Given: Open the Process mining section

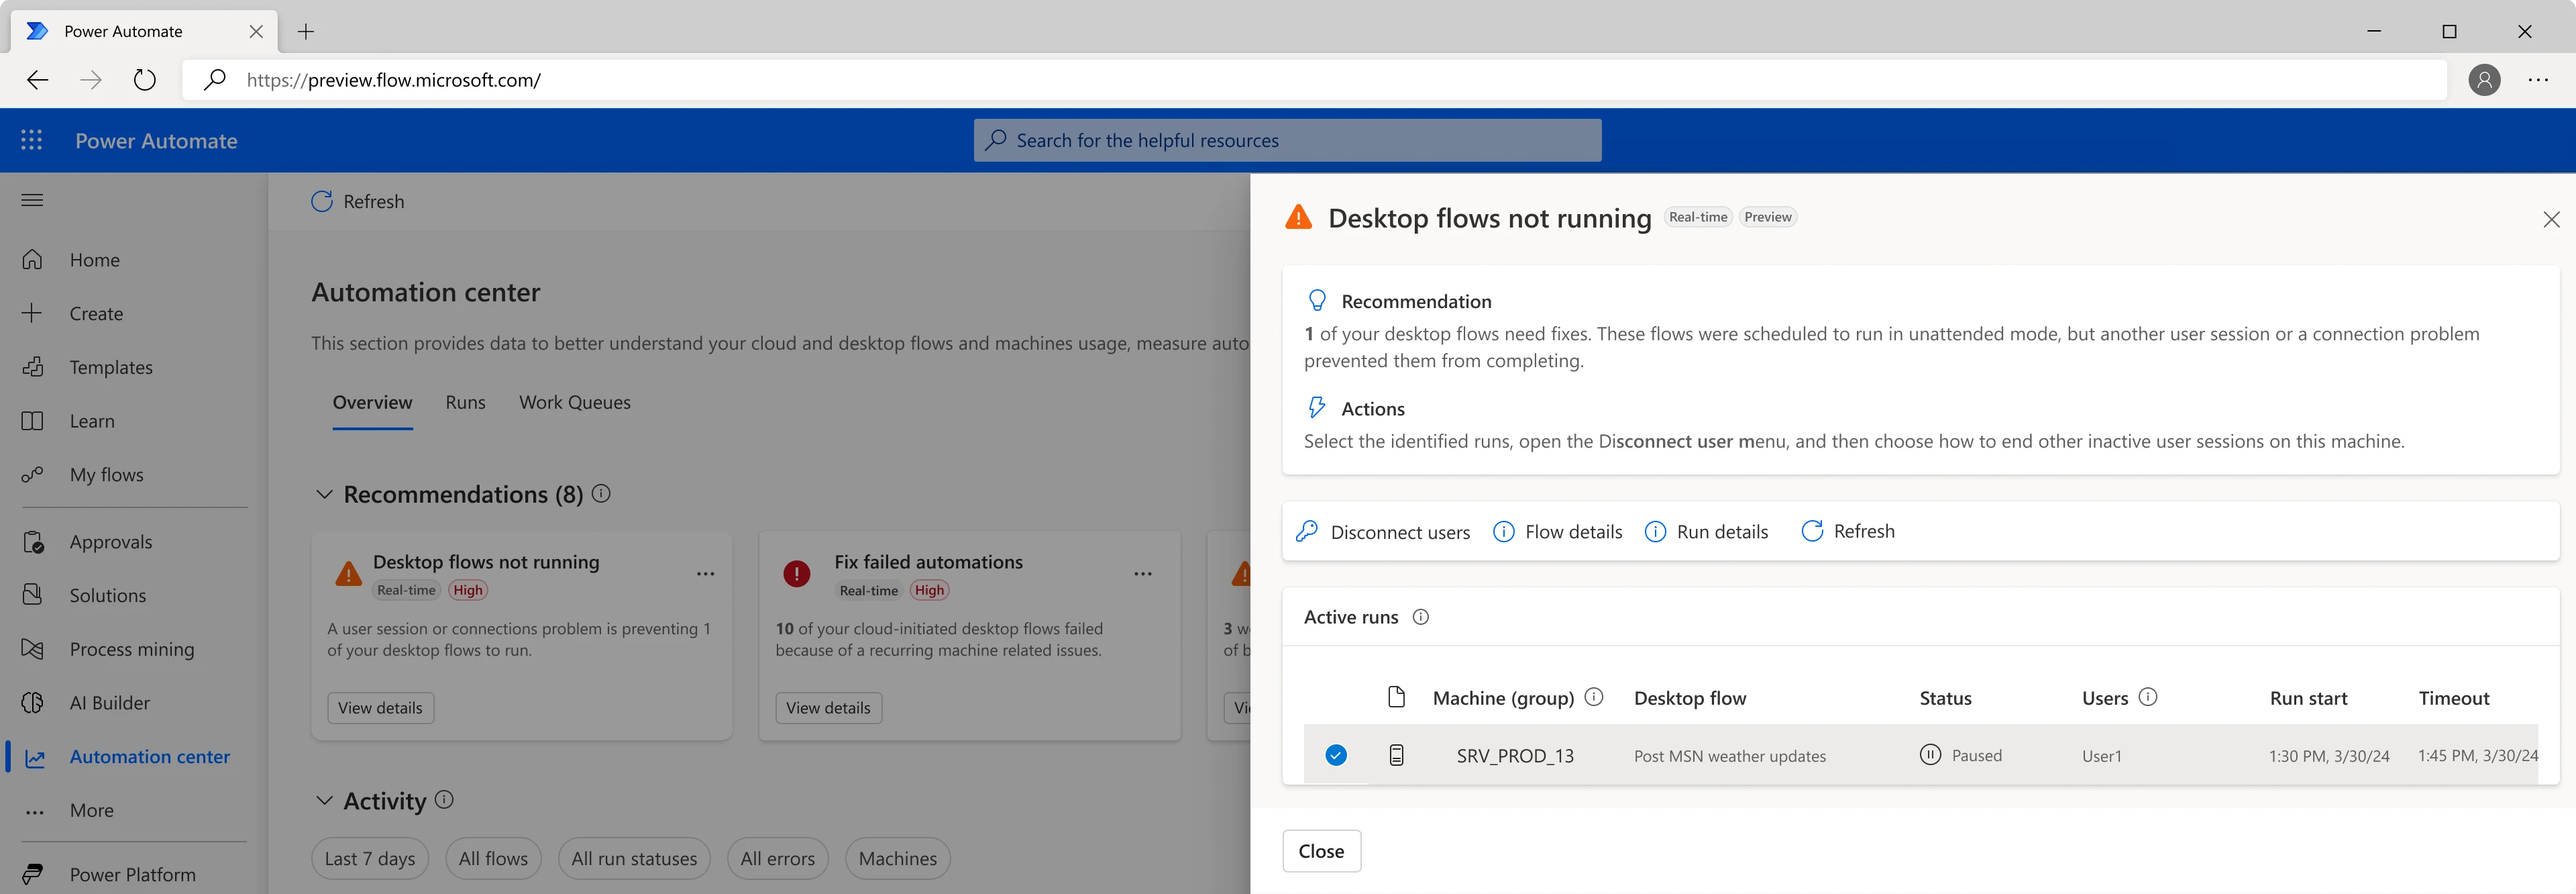Looking at the screenshot, I should point(132,648).
